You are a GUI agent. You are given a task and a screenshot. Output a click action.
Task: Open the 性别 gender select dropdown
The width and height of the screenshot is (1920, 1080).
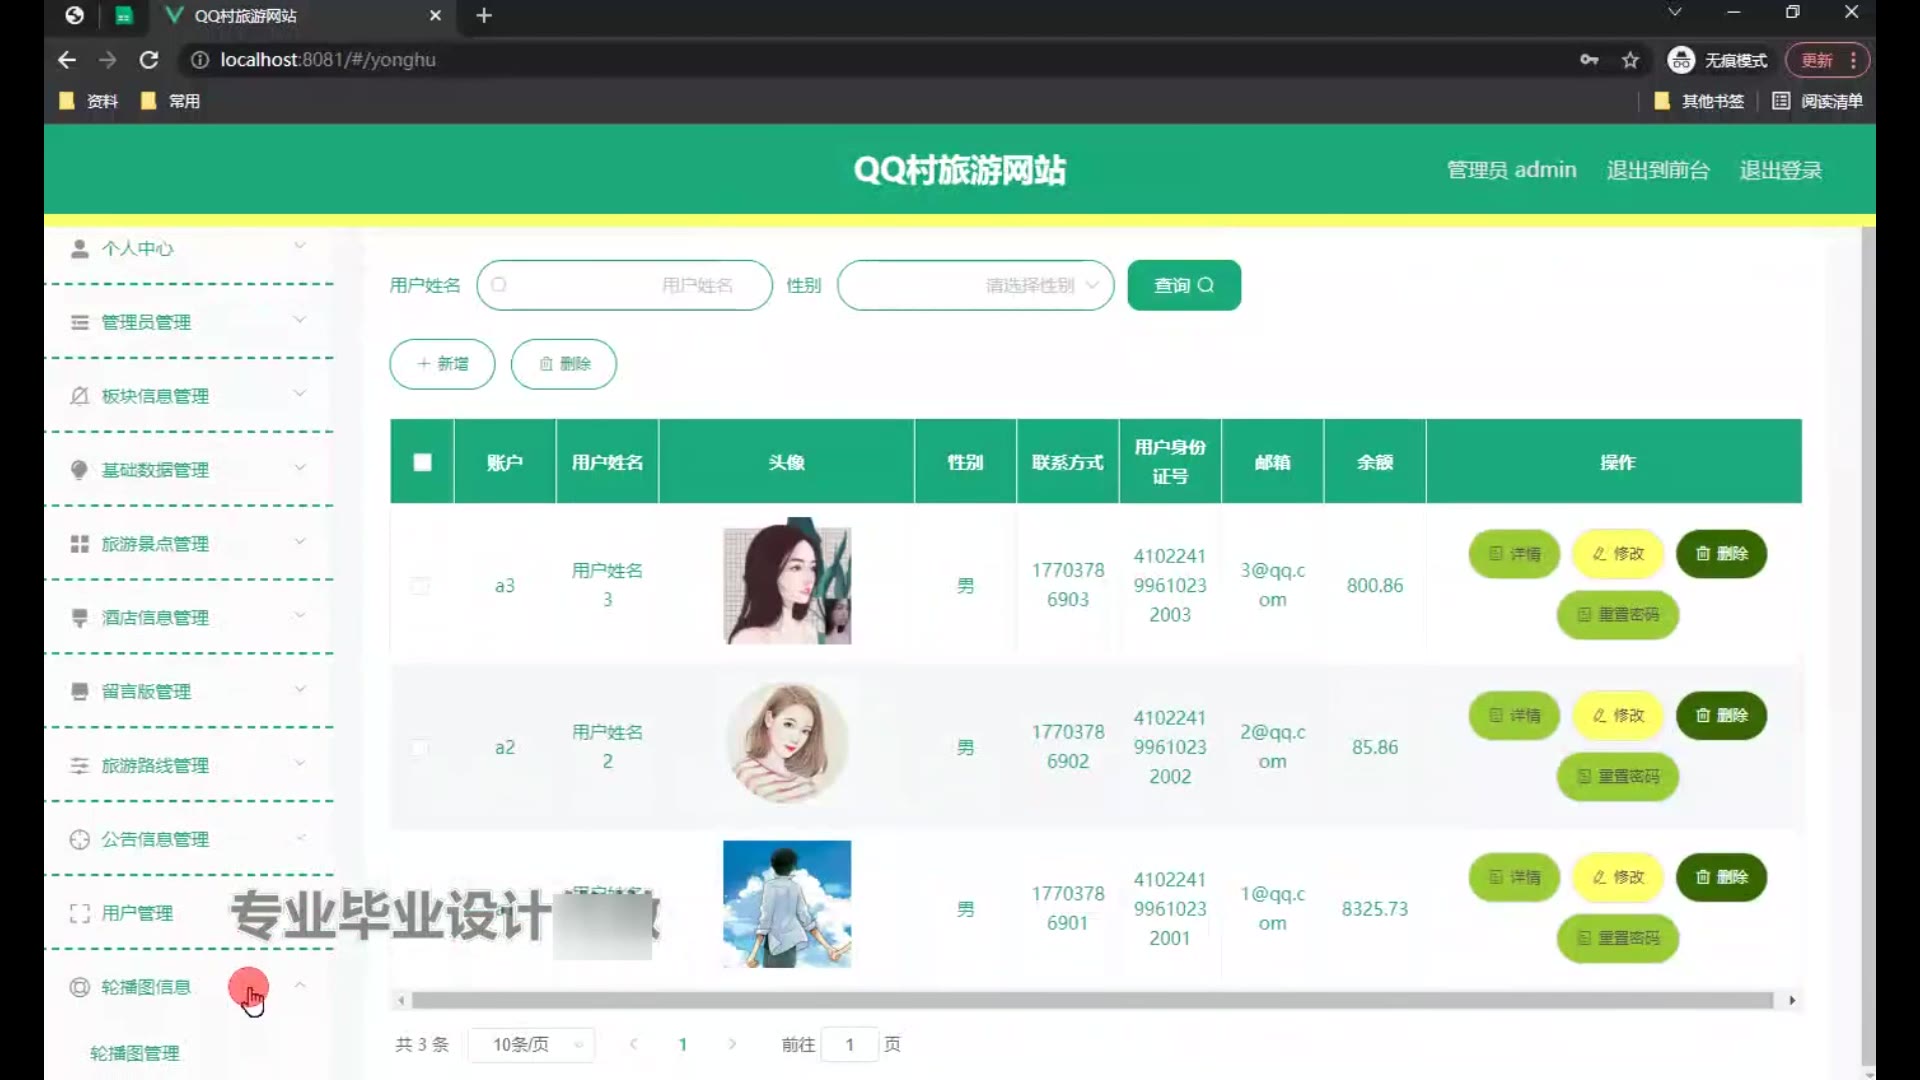pyautogui.click(x=975, y=286)
